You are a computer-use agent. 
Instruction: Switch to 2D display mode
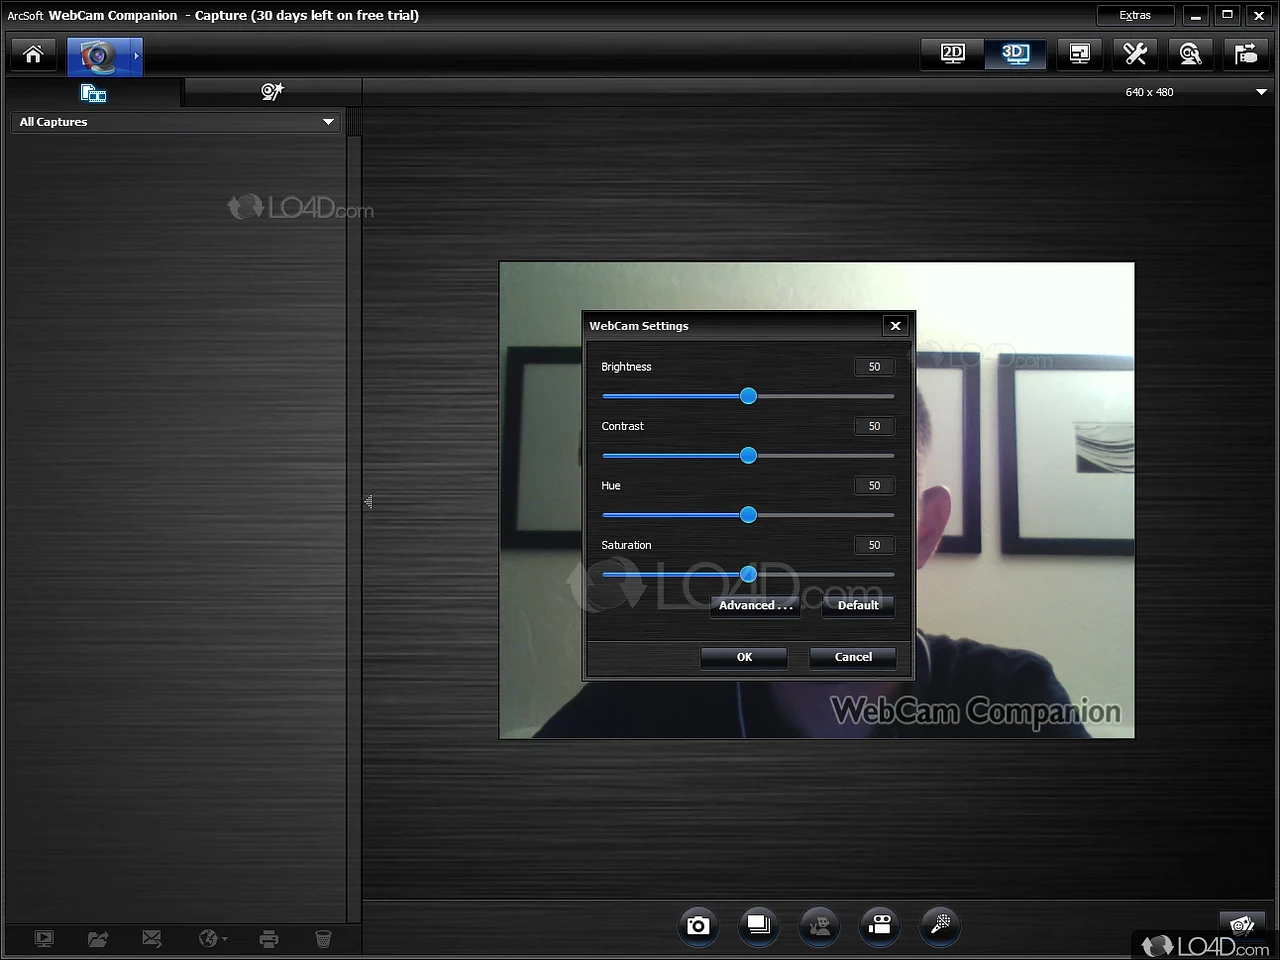point(953,54)
